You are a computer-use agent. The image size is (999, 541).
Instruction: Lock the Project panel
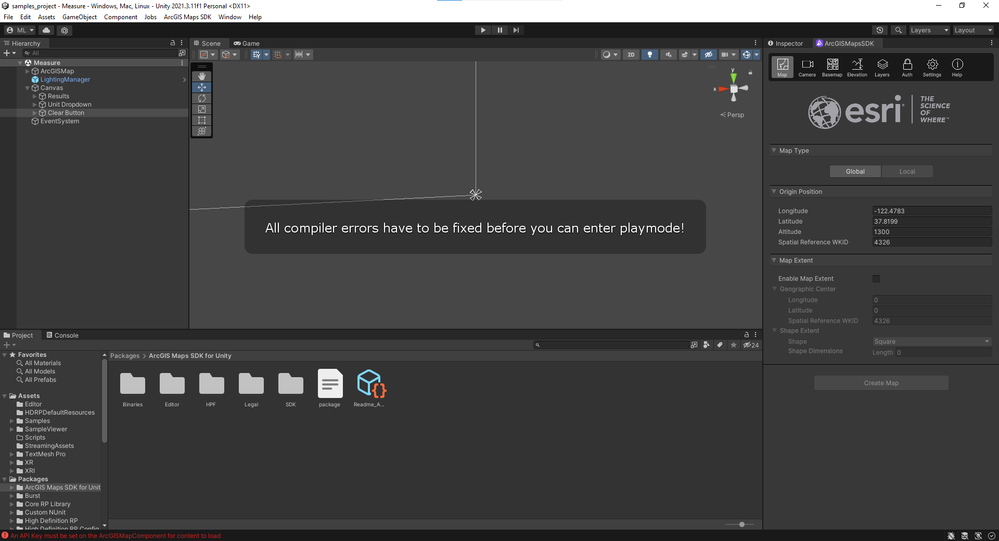coord(746,335)
